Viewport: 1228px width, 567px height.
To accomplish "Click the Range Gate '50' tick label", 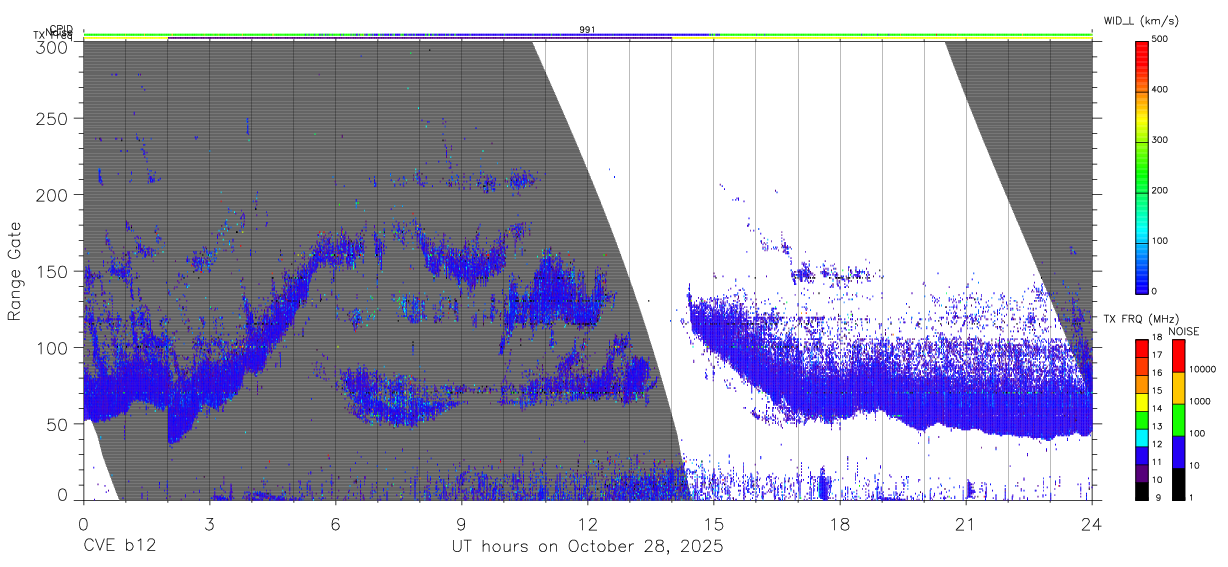I will tap(57, 424).
